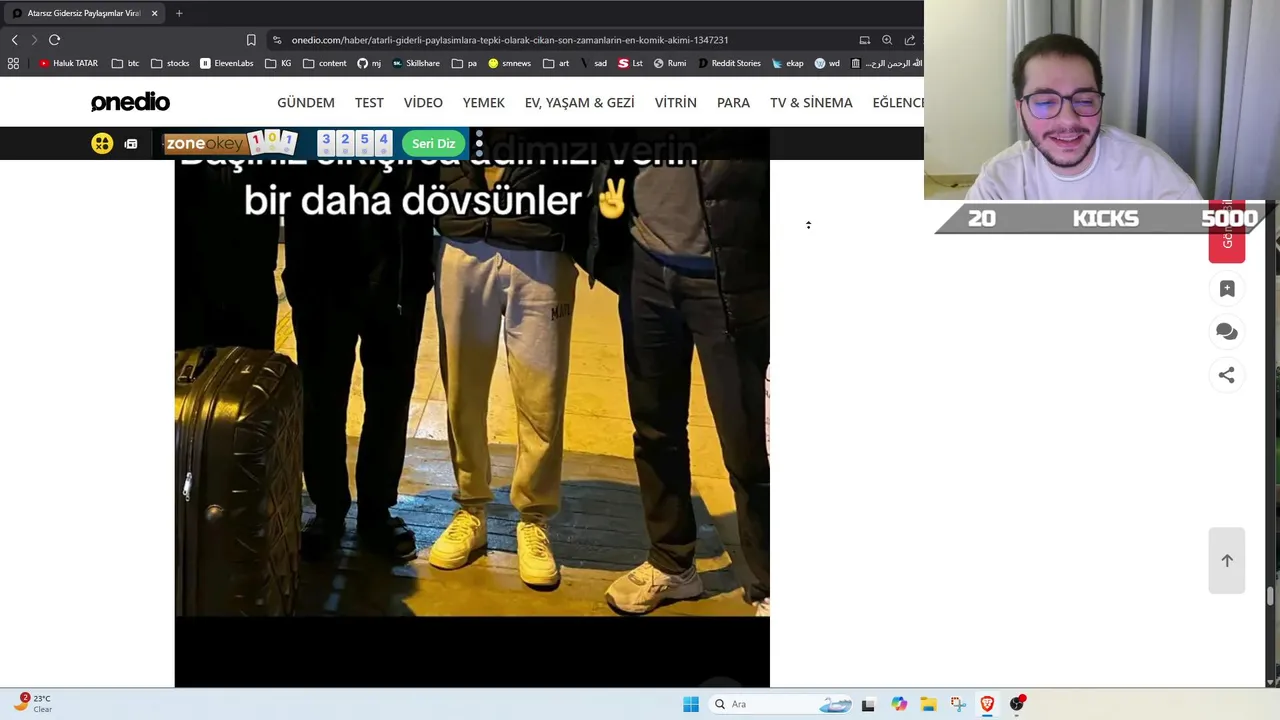Open comments with the chat bubble icon

pyautogui.click(x=1227, y=332)
